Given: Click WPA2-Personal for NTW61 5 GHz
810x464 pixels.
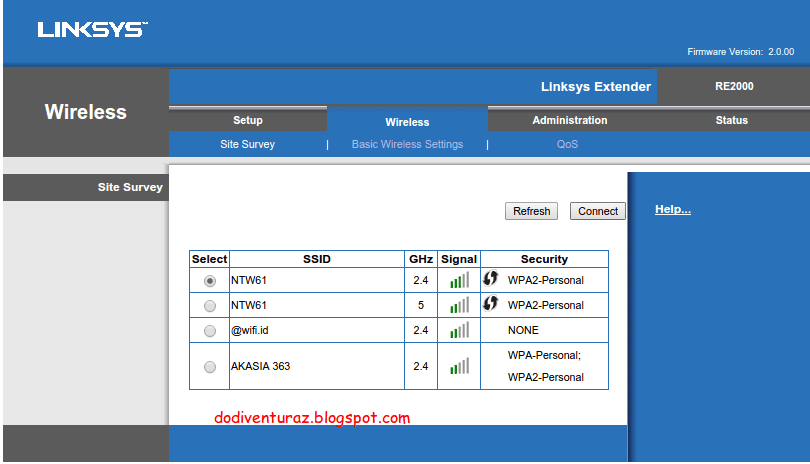Looking at the screenshot, I should coord(546,305).
